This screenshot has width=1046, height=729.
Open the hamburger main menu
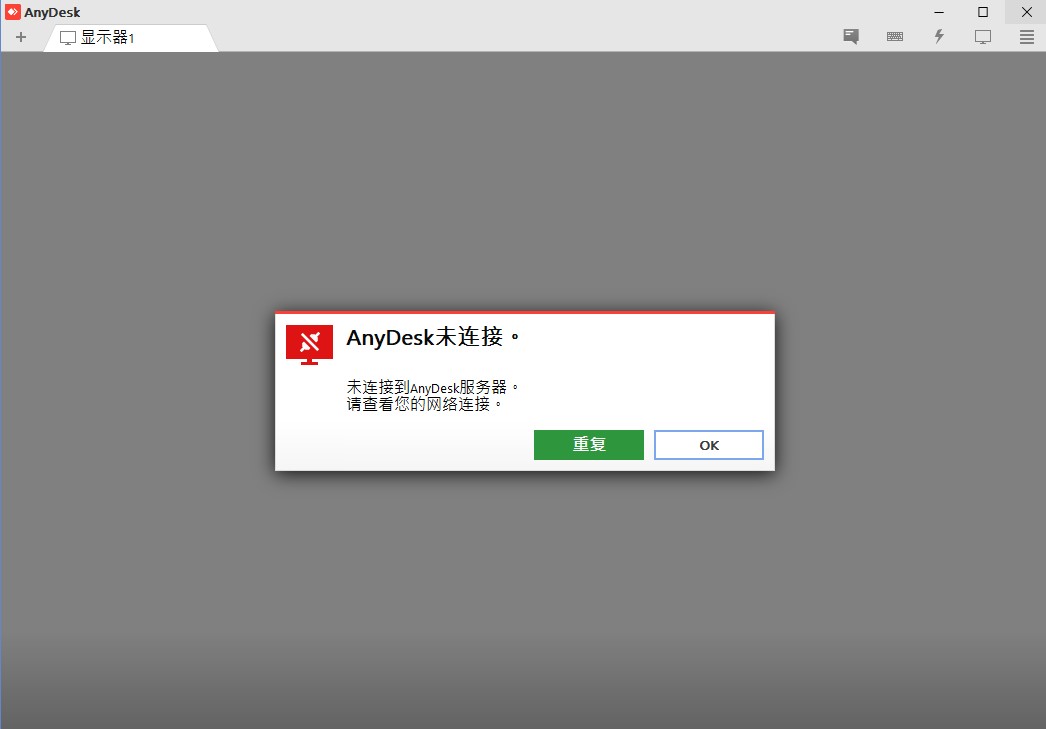point(1026,37)
